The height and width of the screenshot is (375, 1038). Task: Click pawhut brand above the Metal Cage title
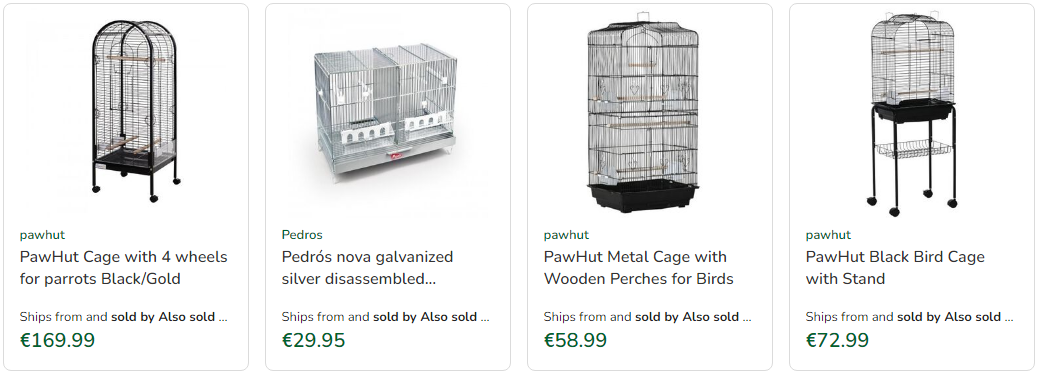[x=566, y=235]
